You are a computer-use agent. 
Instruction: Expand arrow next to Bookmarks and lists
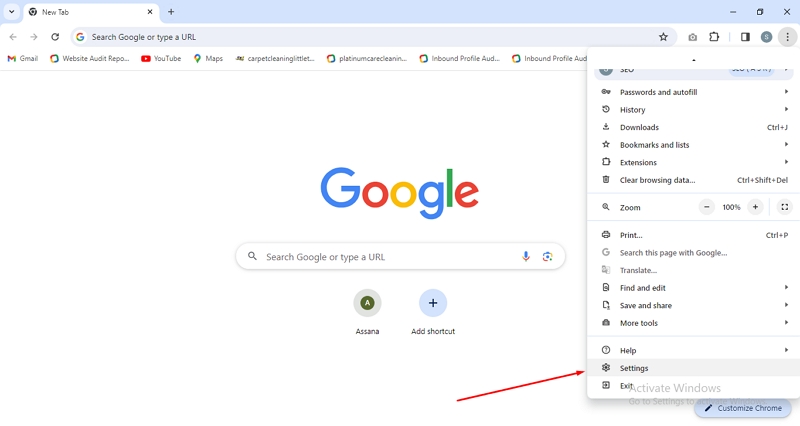click(x=786, y=144)
